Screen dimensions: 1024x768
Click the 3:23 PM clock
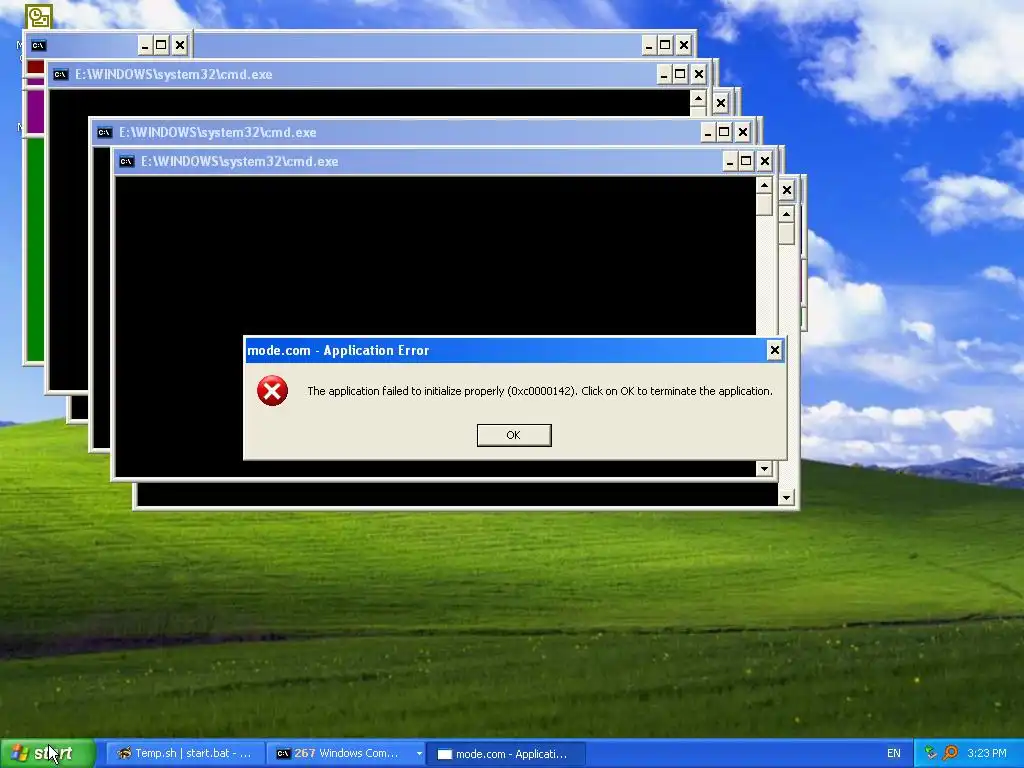pos(987,754)
